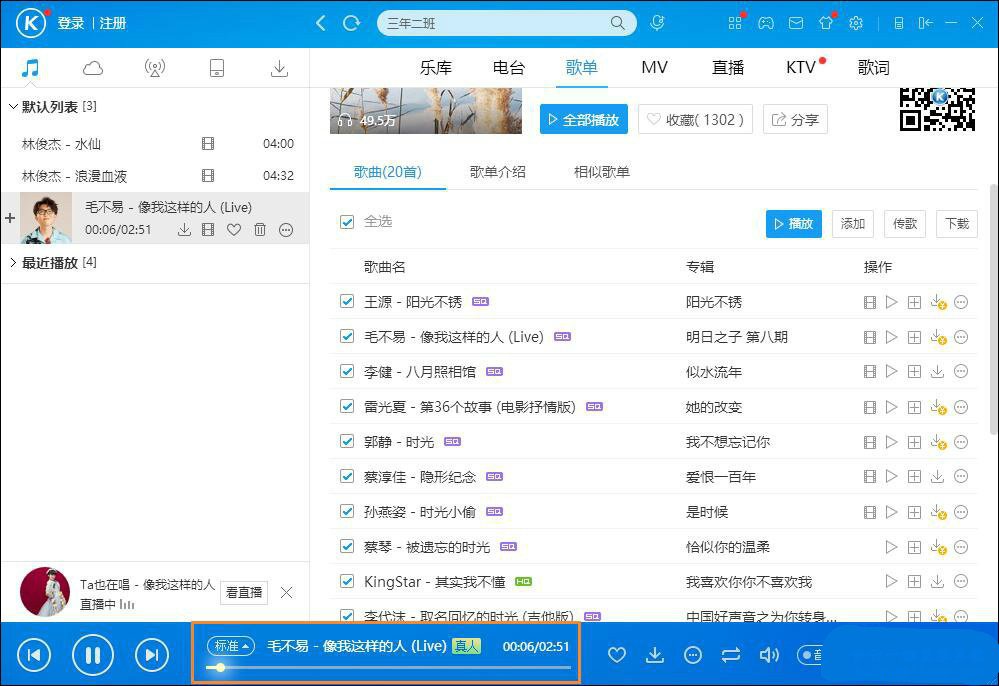Expand the 最近播放 list

tap(14, 262)
